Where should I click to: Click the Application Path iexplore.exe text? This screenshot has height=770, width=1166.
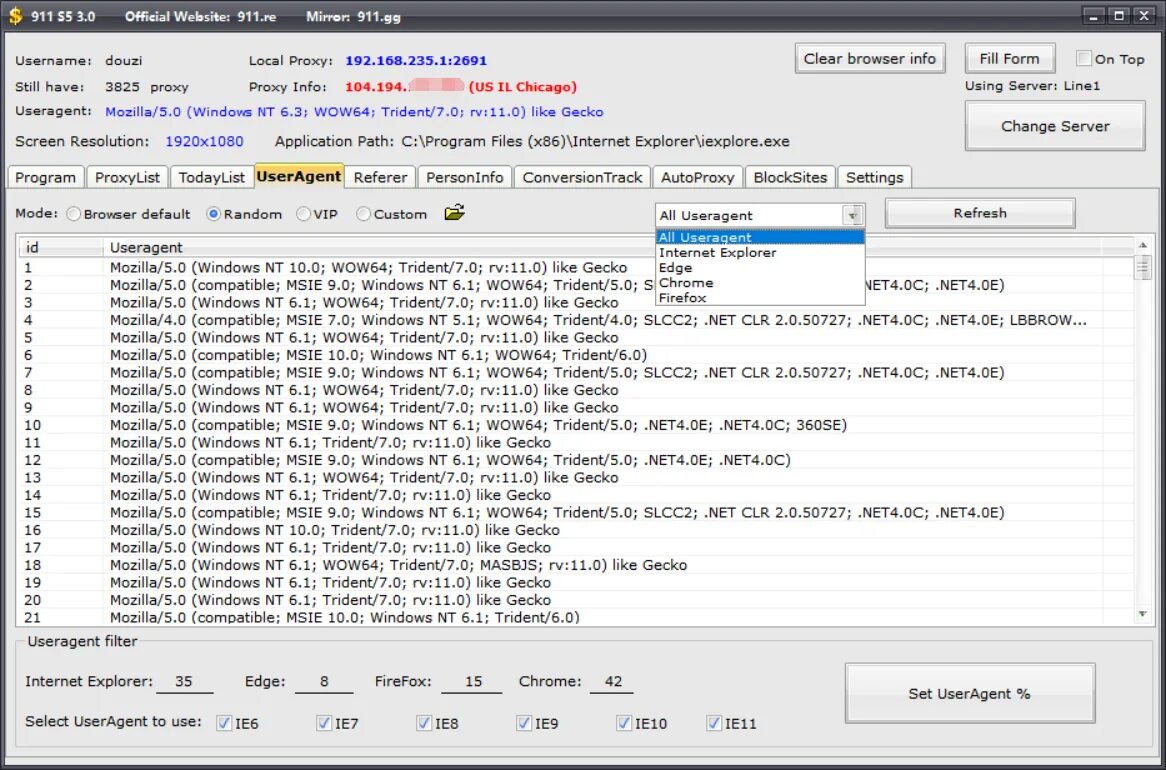(x=596, y=141)
